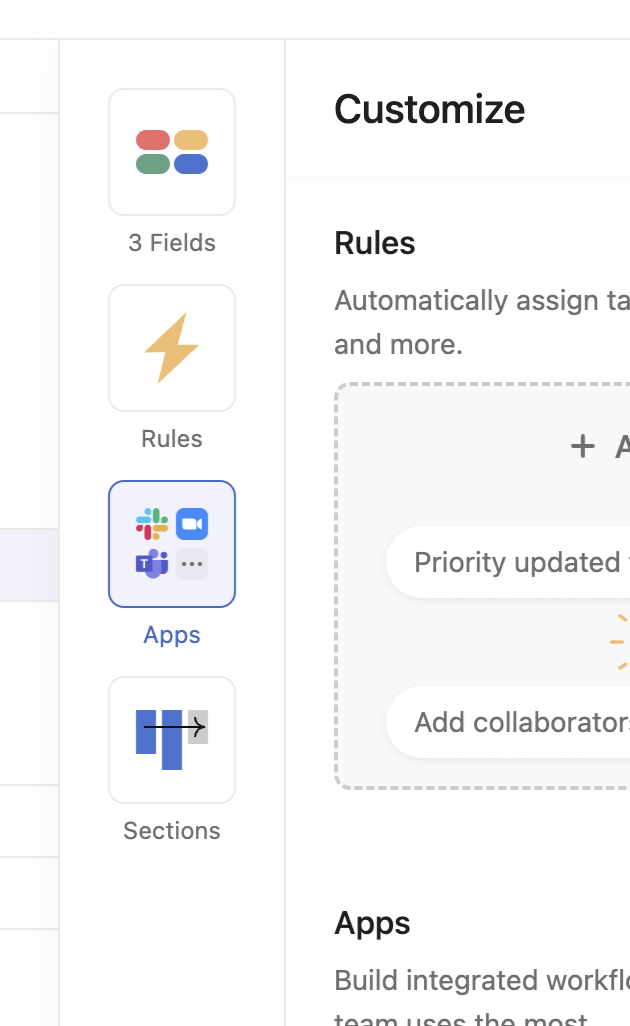Open the 3 Fields colored pills icon
This screenshot has width=630, height=1026.
click(172, 152)
